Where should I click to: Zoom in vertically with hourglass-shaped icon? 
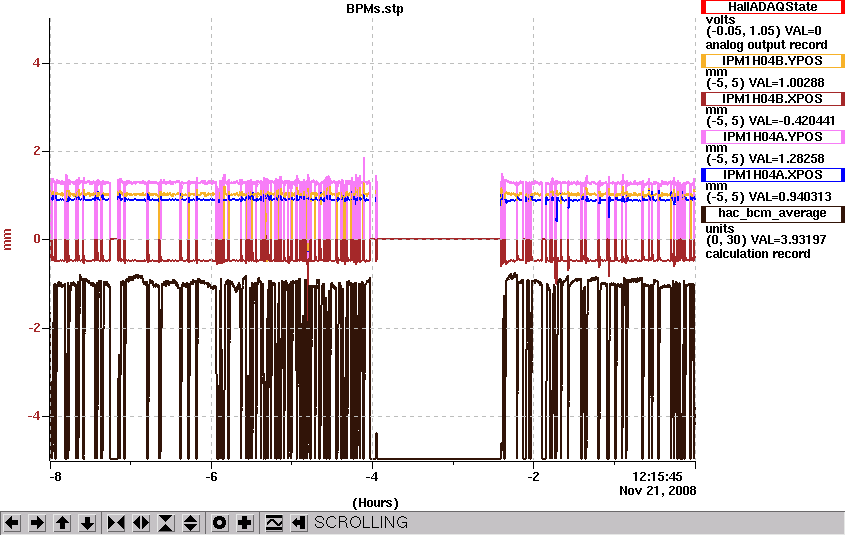(166, 523)
